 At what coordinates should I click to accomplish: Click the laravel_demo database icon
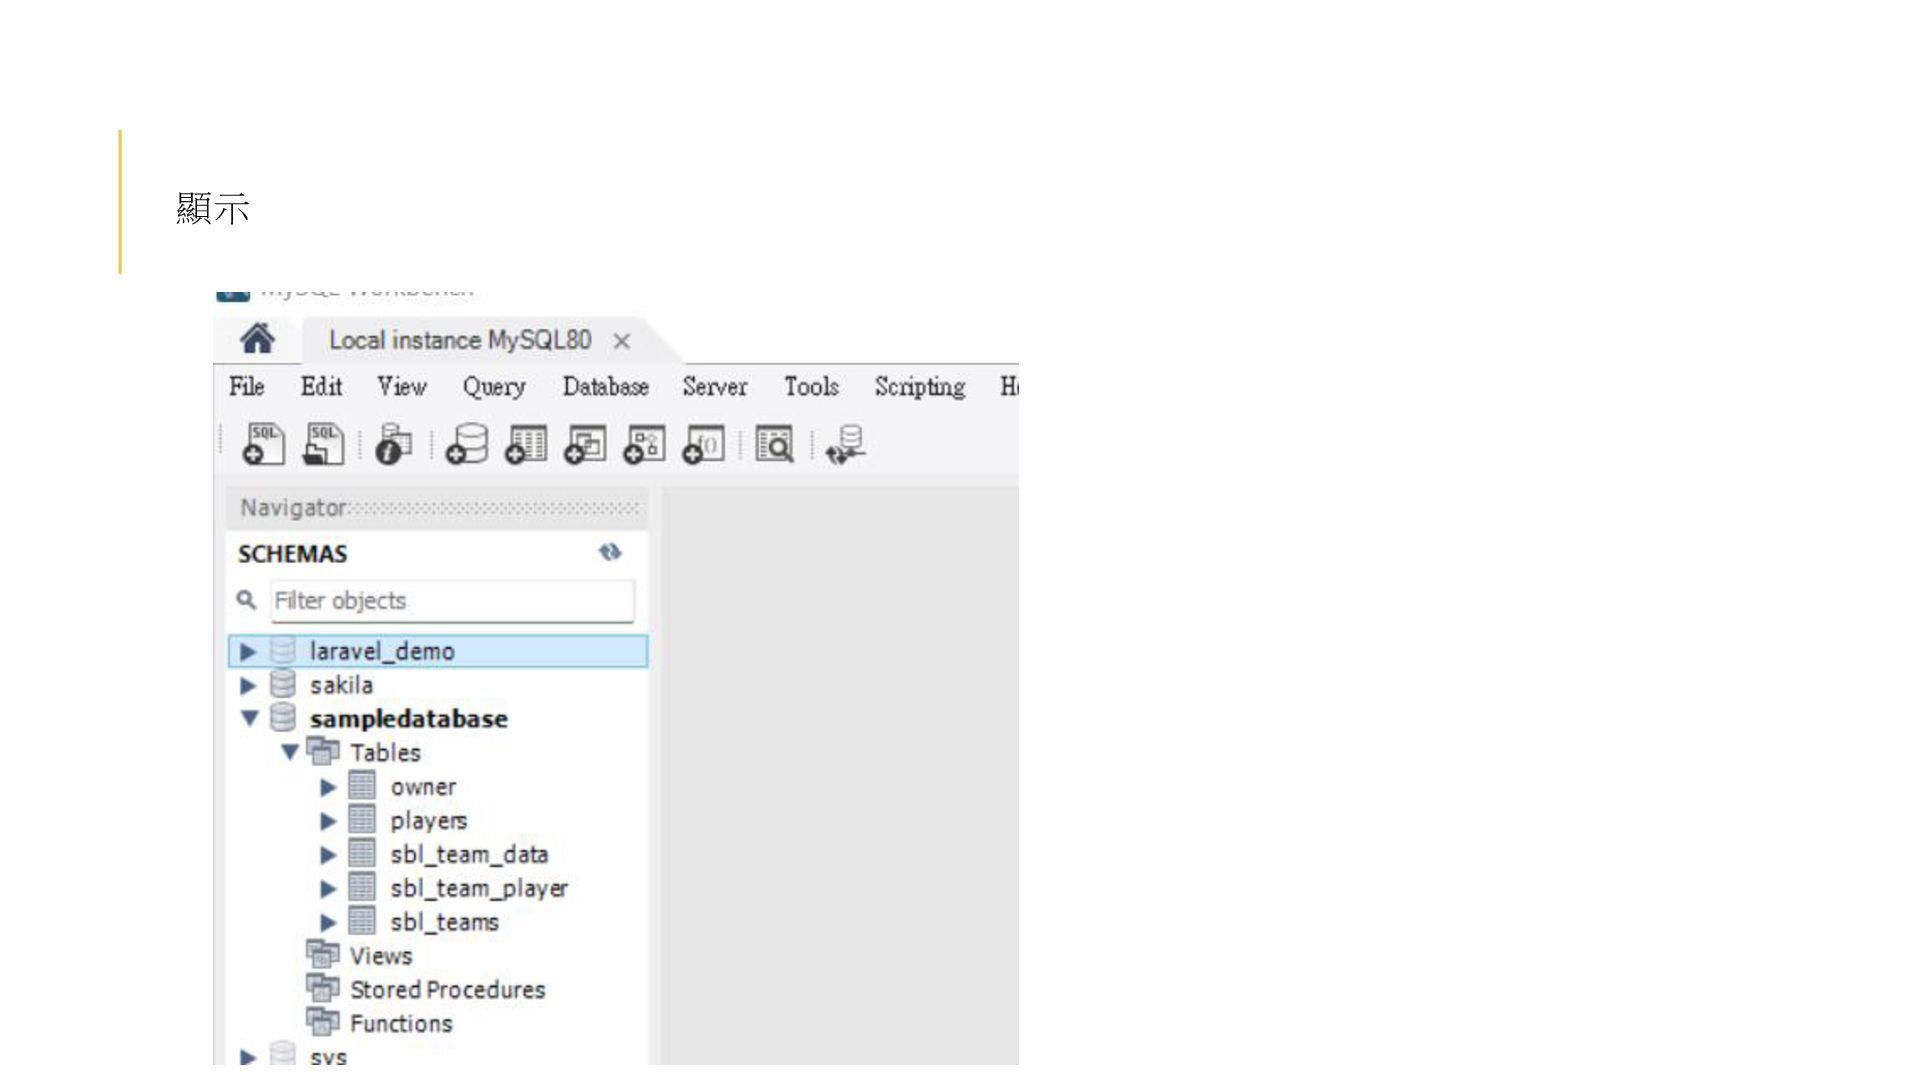283,651
